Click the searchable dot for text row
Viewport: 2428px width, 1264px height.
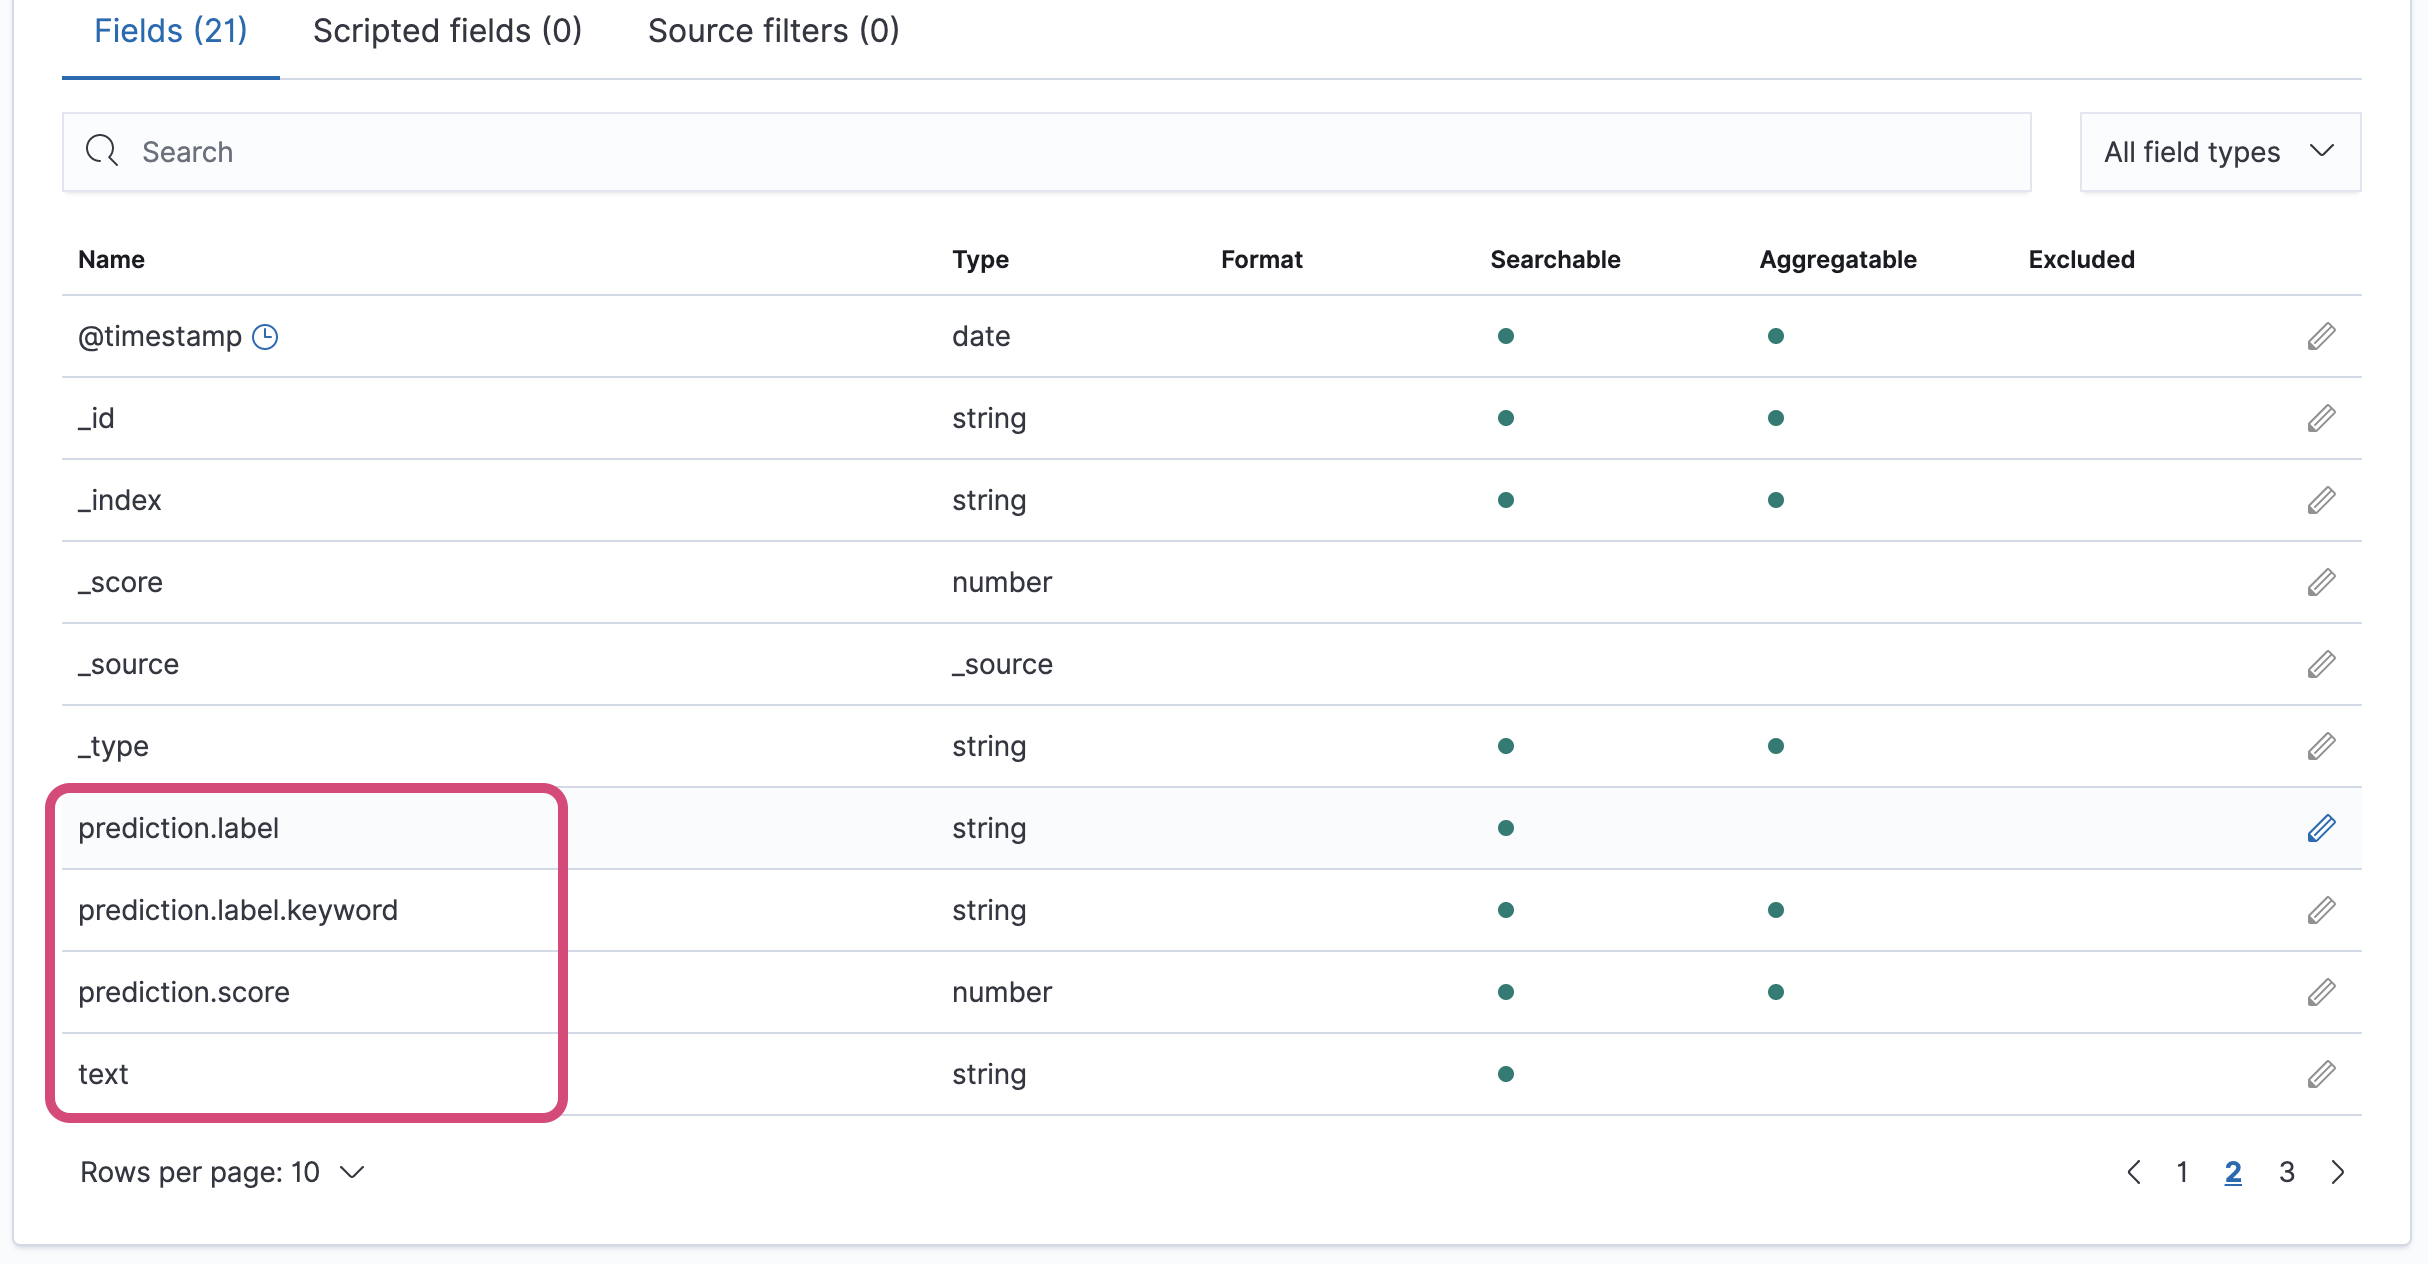1505,1074
